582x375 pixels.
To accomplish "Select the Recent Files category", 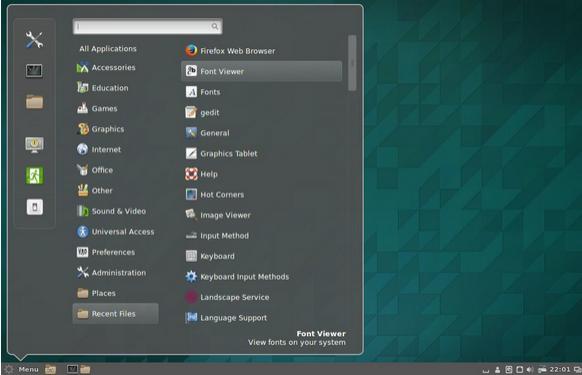I will pos(116,314).
